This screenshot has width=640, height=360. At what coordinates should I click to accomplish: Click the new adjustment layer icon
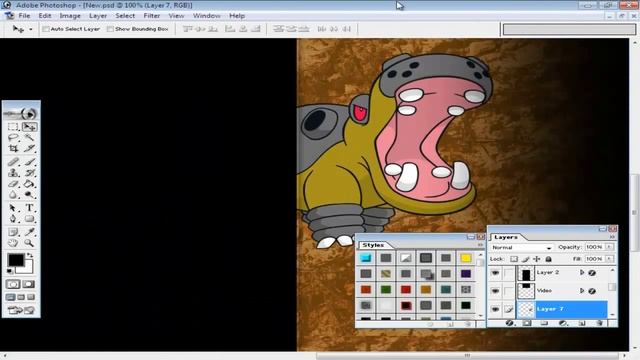(x=563, y=323)
